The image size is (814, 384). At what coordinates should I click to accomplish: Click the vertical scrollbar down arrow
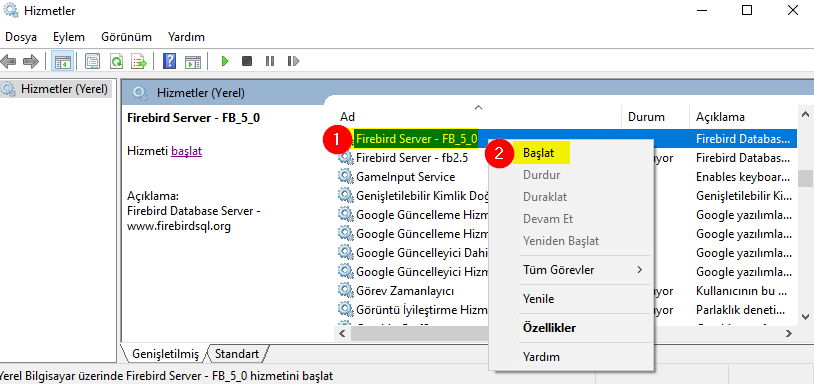pos(805,316)
